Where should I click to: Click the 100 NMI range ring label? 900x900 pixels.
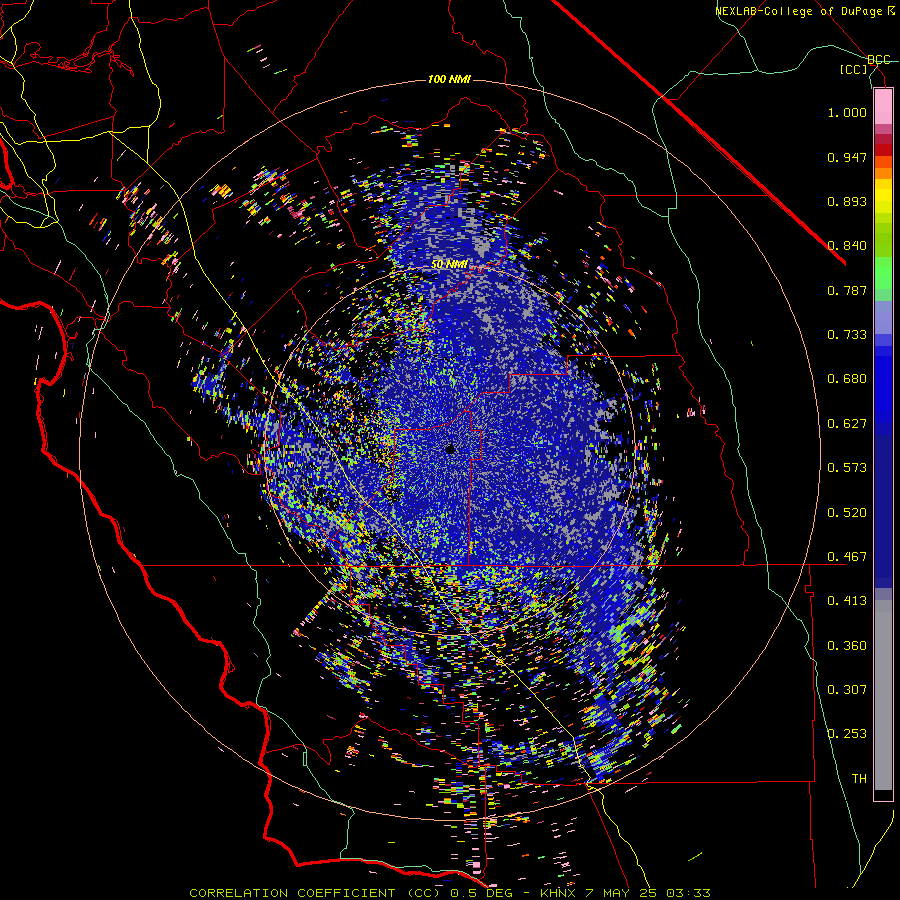click(449, 79)
